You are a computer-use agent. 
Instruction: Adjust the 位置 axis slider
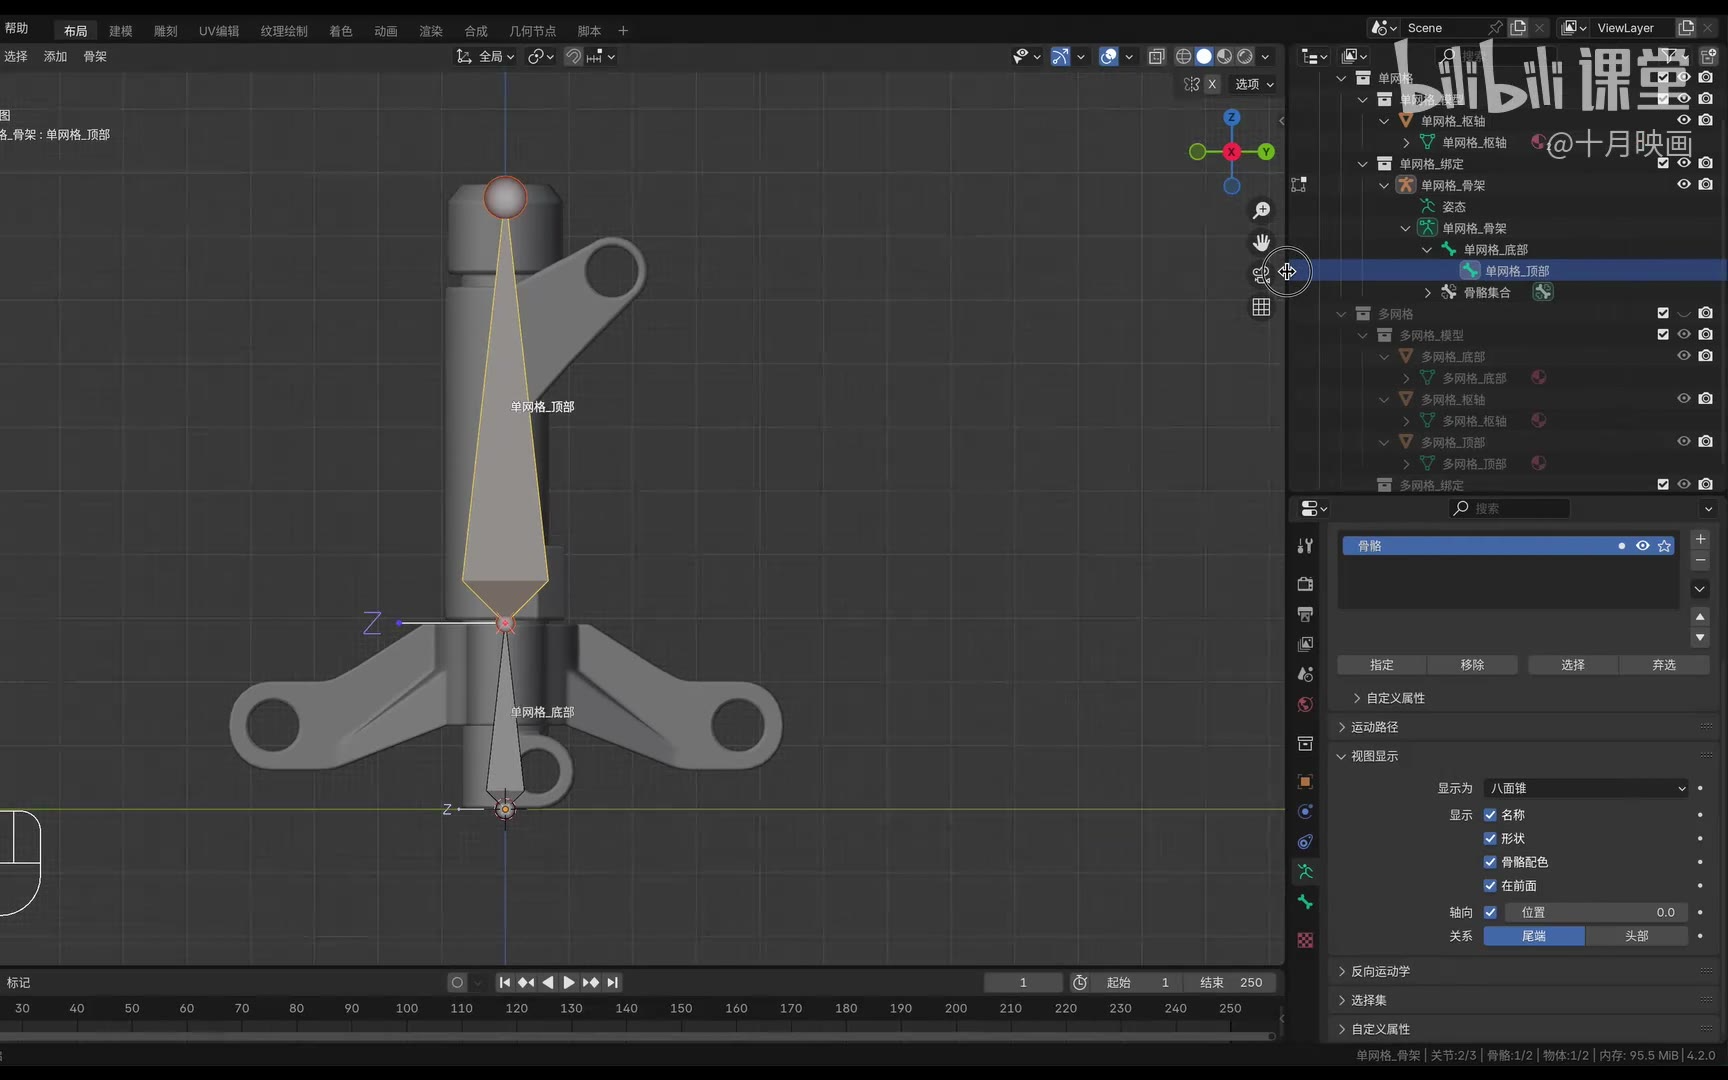tap(1596, 913)
